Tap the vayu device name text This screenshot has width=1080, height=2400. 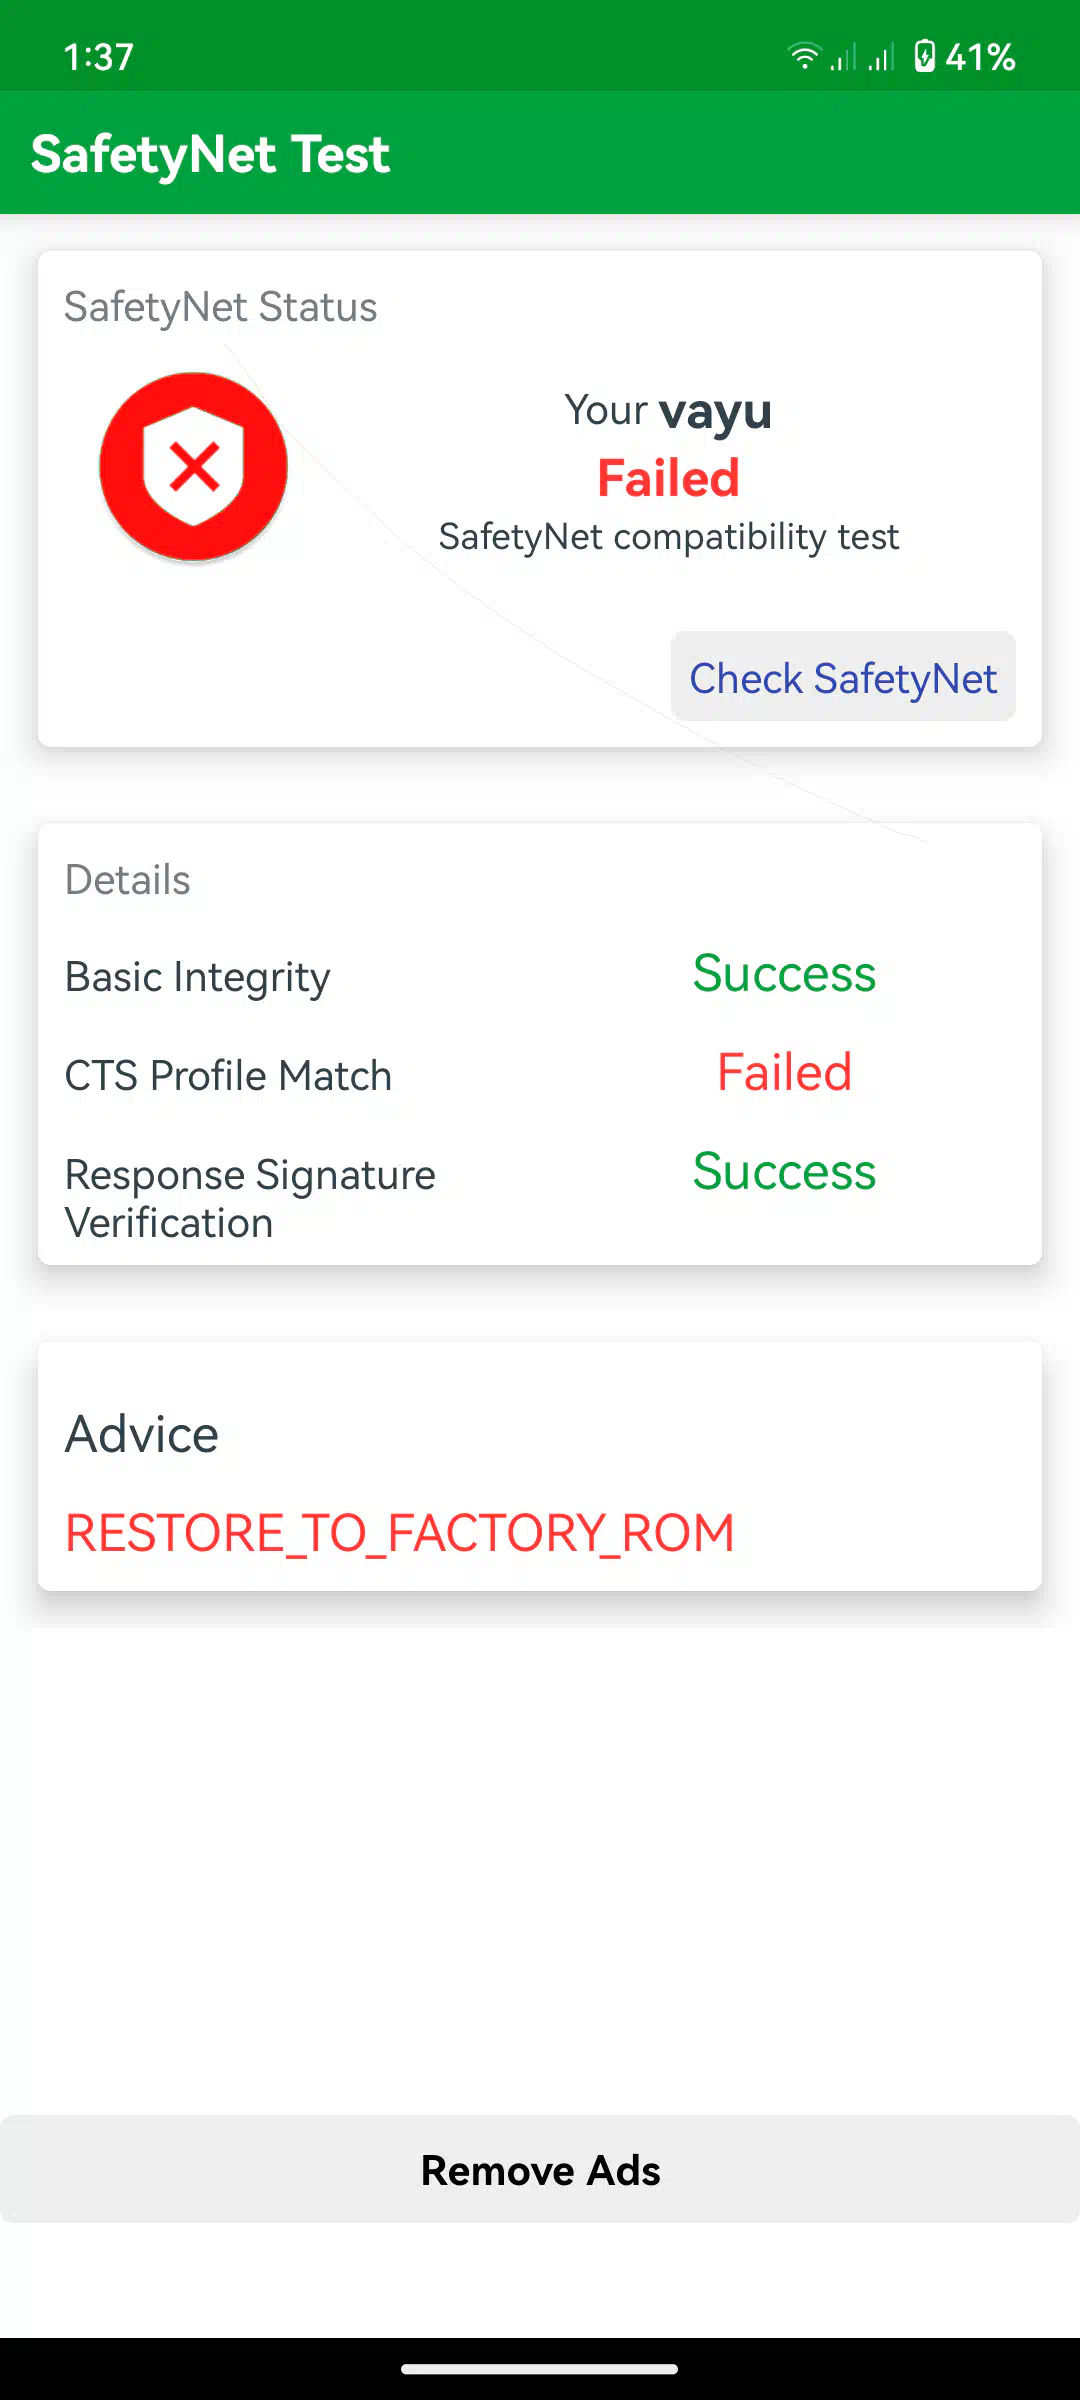point(715,411)
